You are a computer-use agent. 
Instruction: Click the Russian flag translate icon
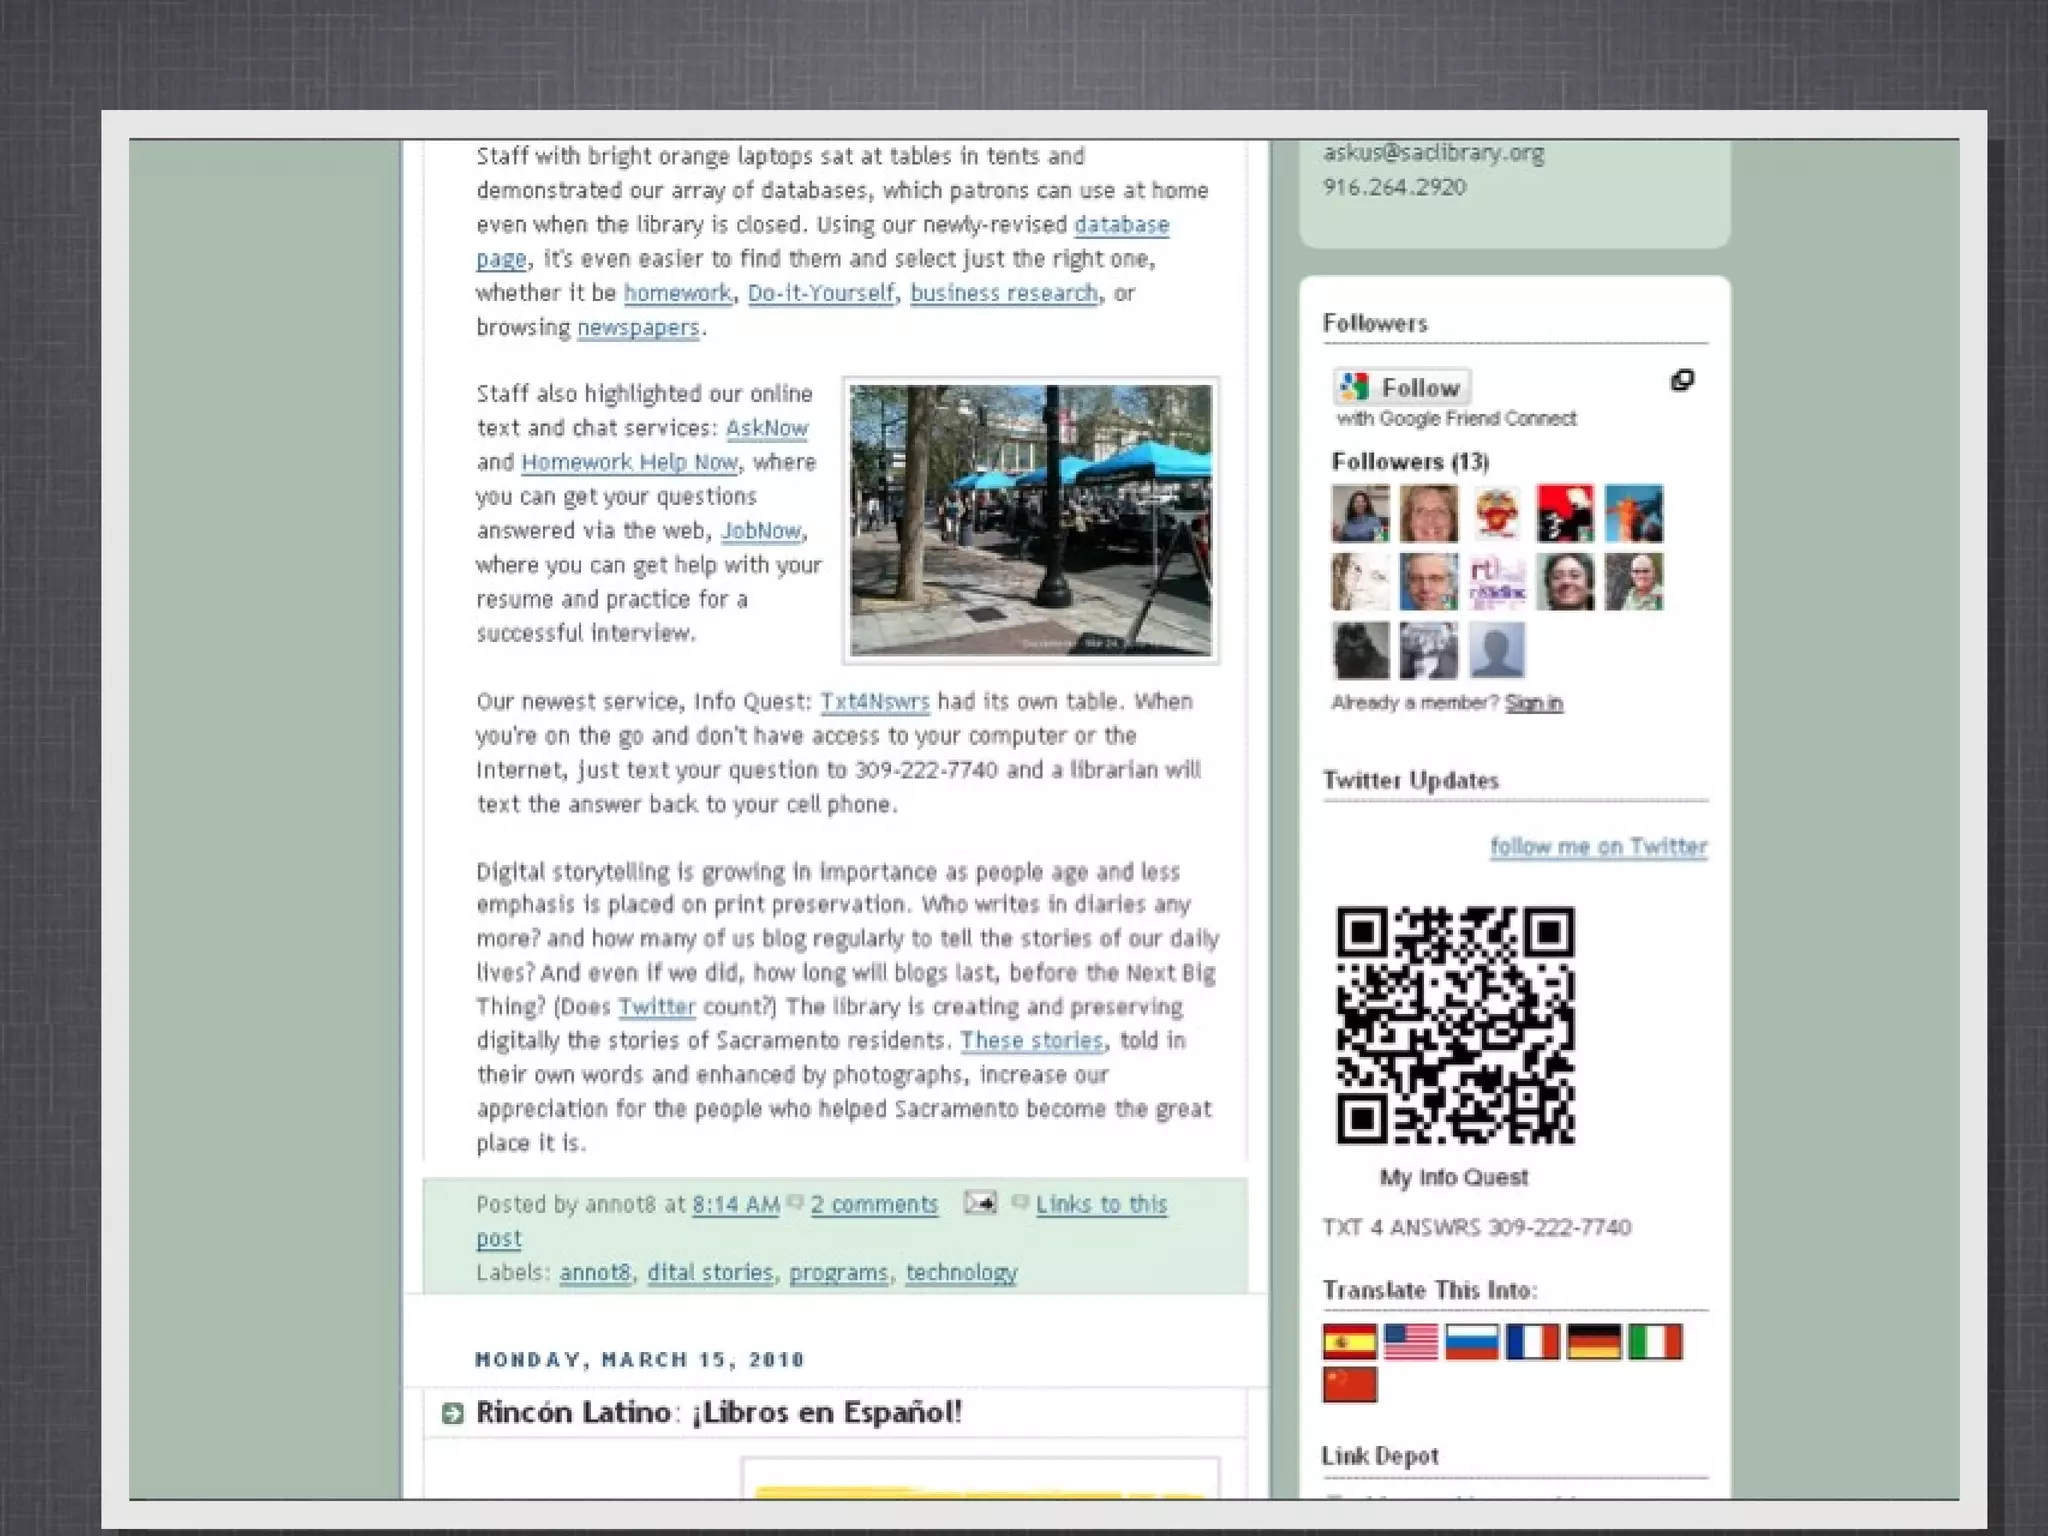click(x=1472, y=1341)
